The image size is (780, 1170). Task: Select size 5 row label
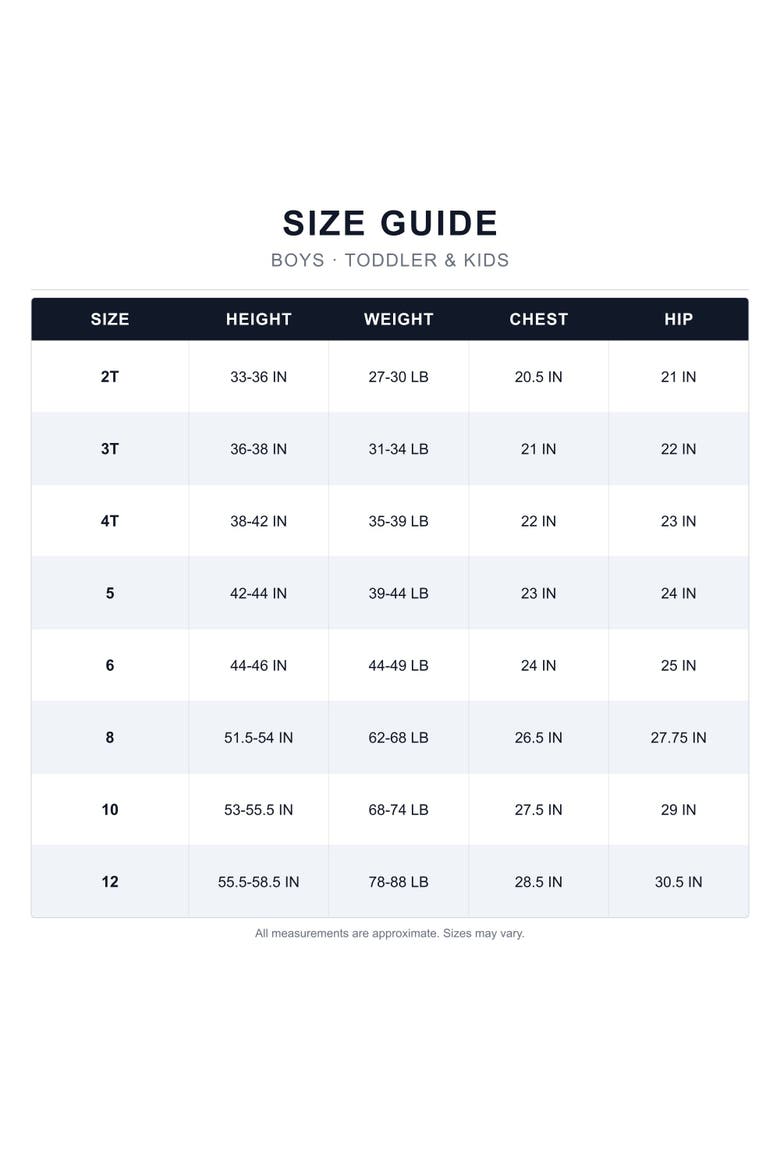click(110, 593)
